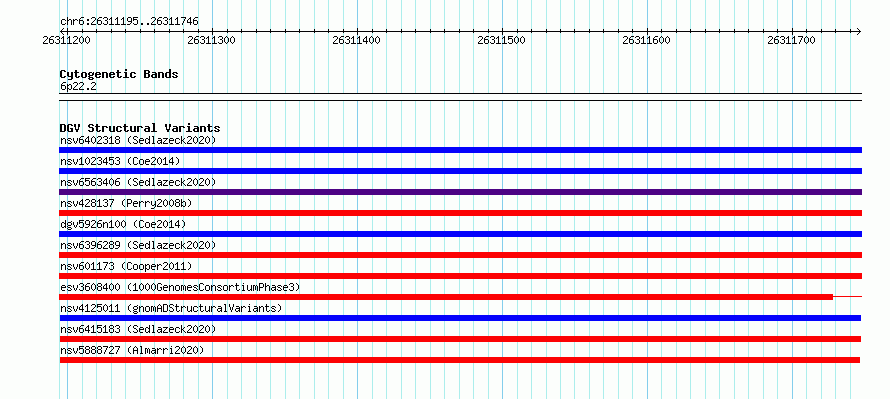The height and width of the screenshot is (399, 890).
Task: Open nsv5888727 (Almarri2020) variant label
Action: [132, 350]
